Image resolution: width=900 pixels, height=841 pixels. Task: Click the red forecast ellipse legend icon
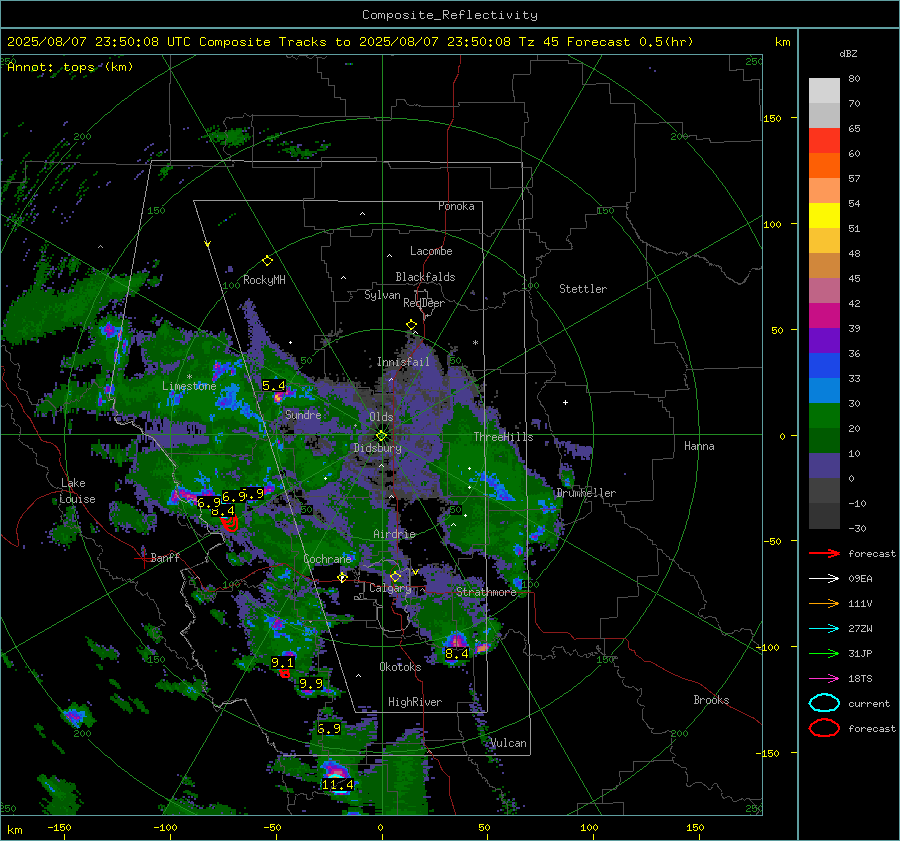[x=824, y=728]
